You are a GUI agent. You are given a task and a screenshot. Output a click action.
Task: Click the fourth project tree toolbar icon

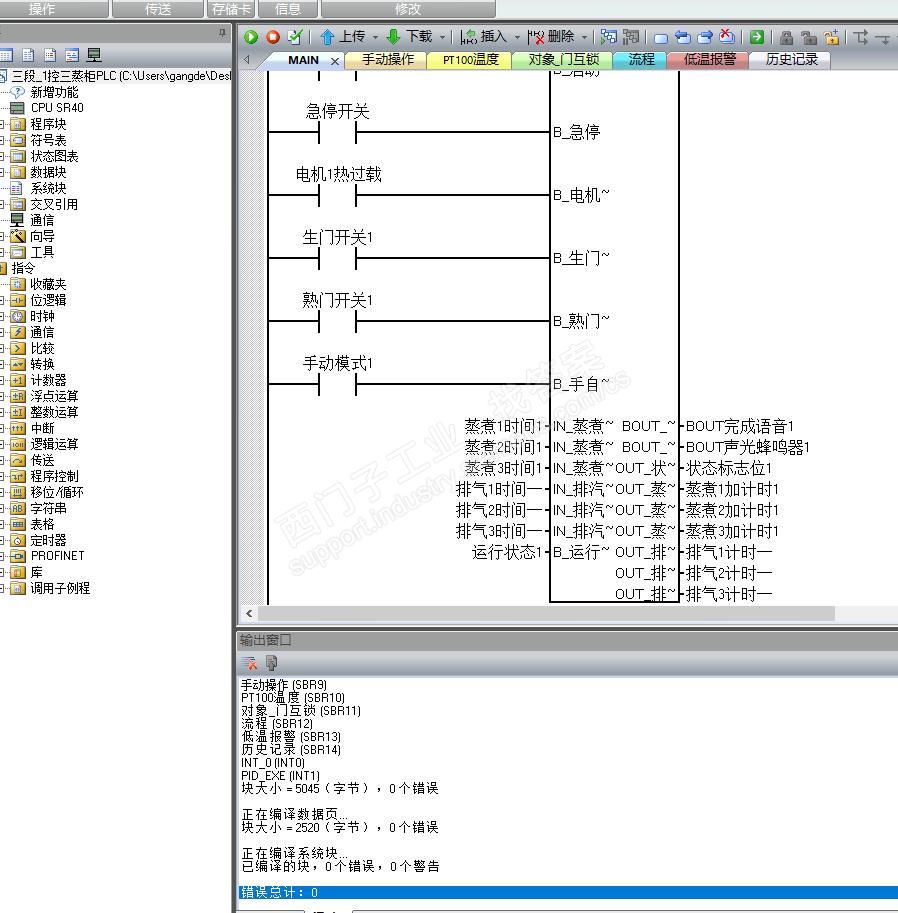72,55
